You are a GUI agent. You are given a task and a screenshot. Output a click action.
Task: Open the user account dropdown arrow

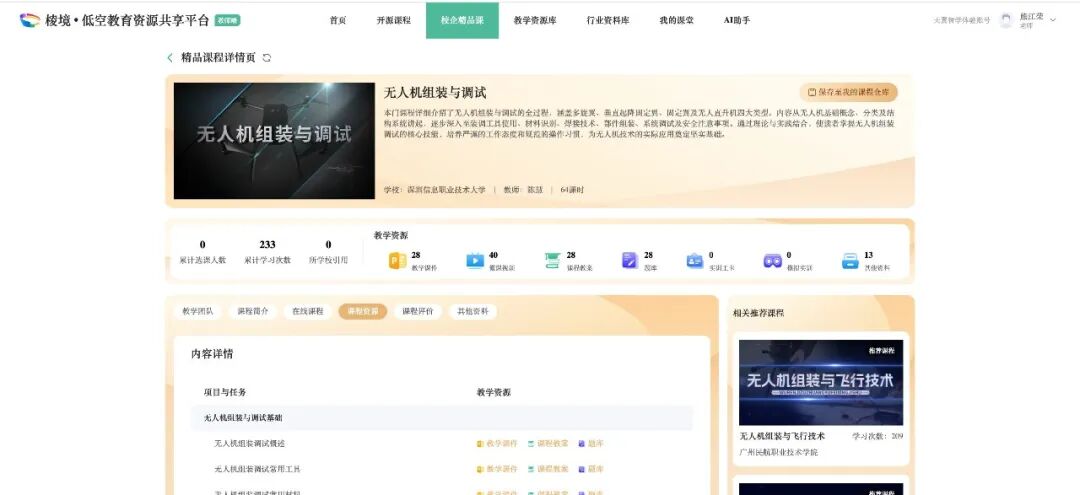pyautogui.click(x=1053, y=20)
